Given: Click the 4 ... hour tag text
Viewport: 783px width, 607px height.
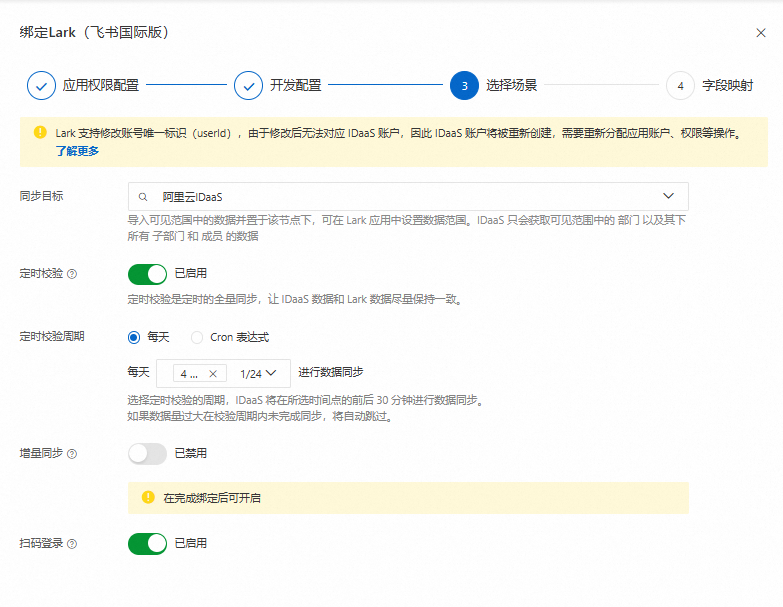Looking at the screenshot, I should pos(189,374).
